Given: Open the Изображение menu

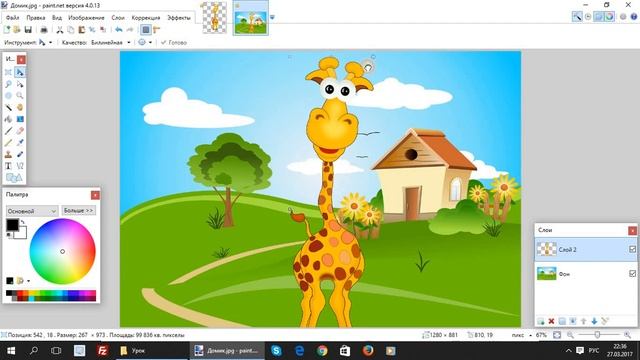Looking at the screenshot, I should click(86, 18).
